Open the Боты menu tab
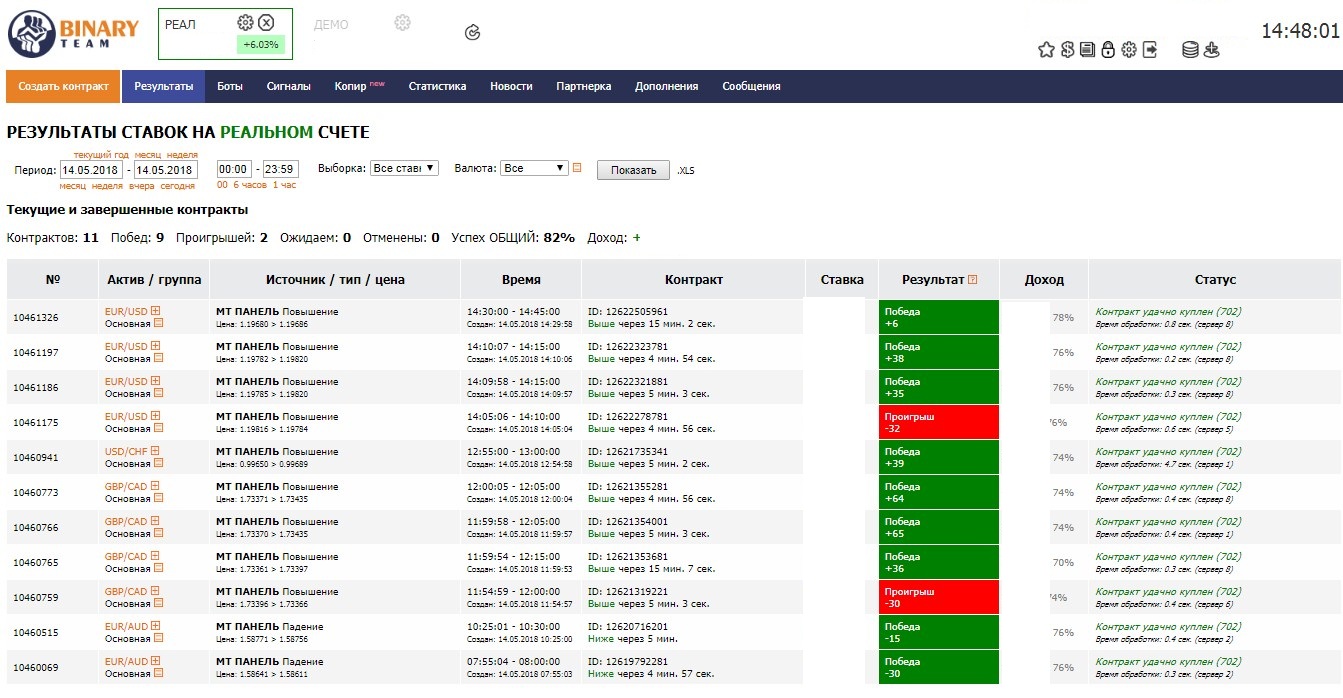Image resolution: width=1343 pixels, height=698 pixels. point(230,86)
